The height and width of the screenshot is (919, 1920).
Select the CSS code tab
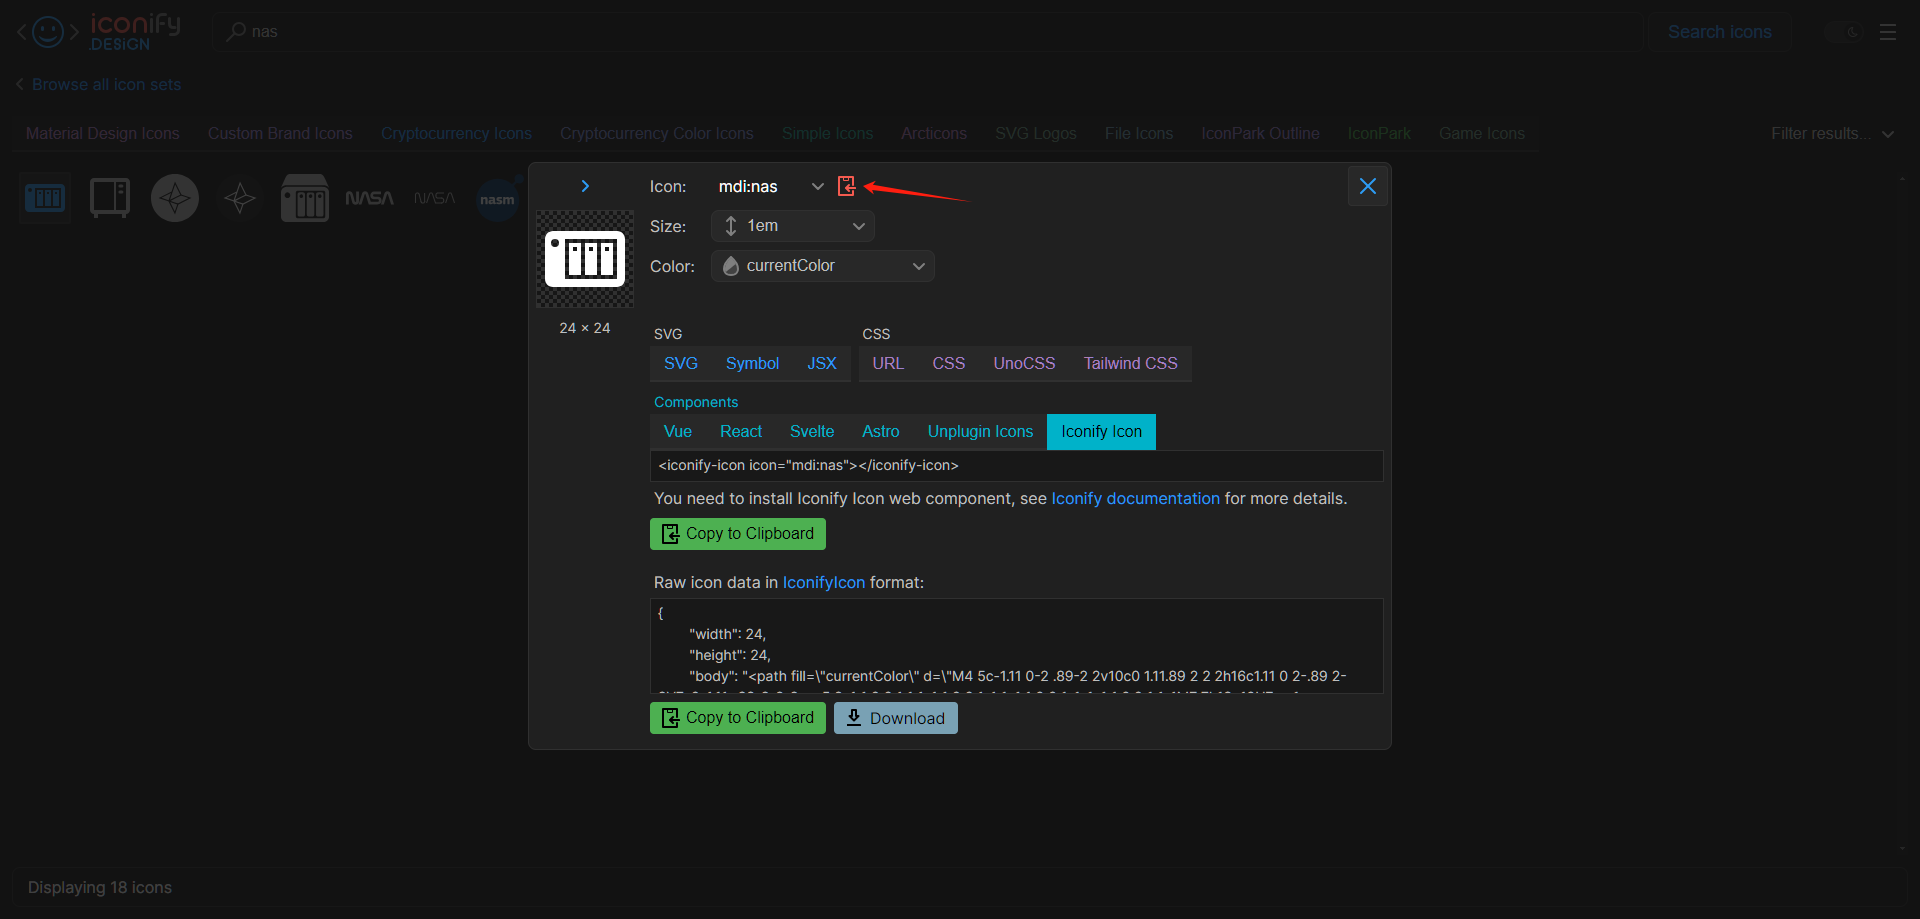949,364
